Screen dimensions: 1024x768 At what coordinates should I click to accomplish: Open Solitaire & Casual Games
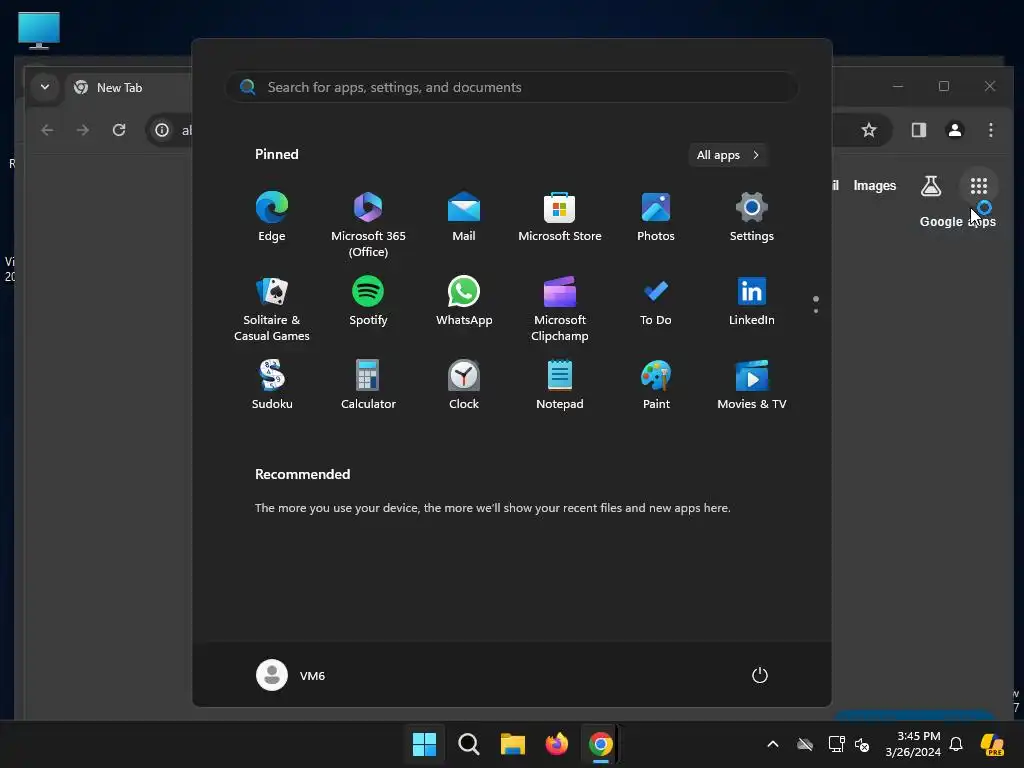(272, 308)
